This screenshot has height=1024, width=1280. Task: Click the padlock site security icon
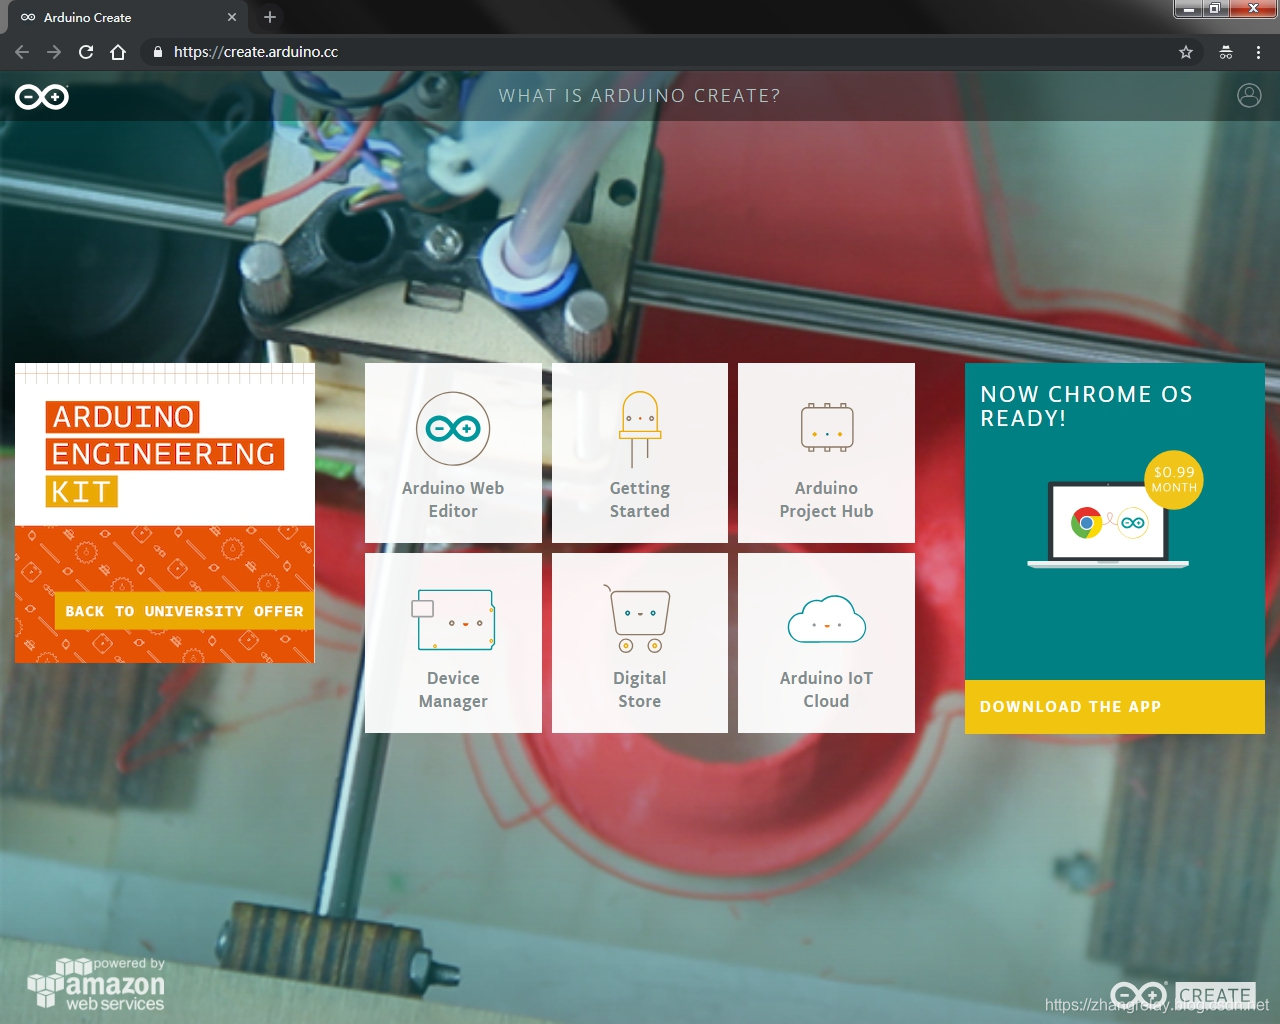coord(157,52)
